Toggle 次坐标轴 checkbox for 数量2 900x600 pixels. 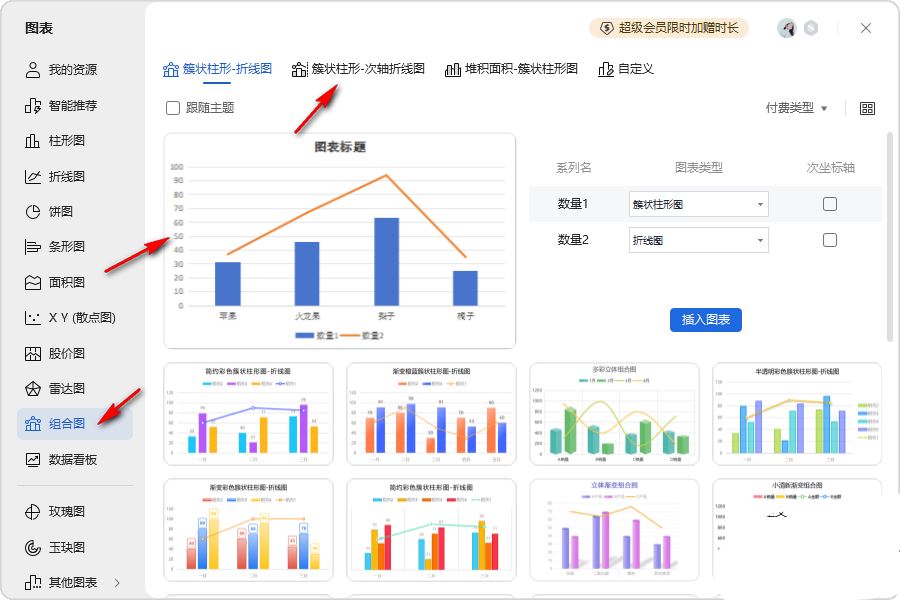click(829, 240)
